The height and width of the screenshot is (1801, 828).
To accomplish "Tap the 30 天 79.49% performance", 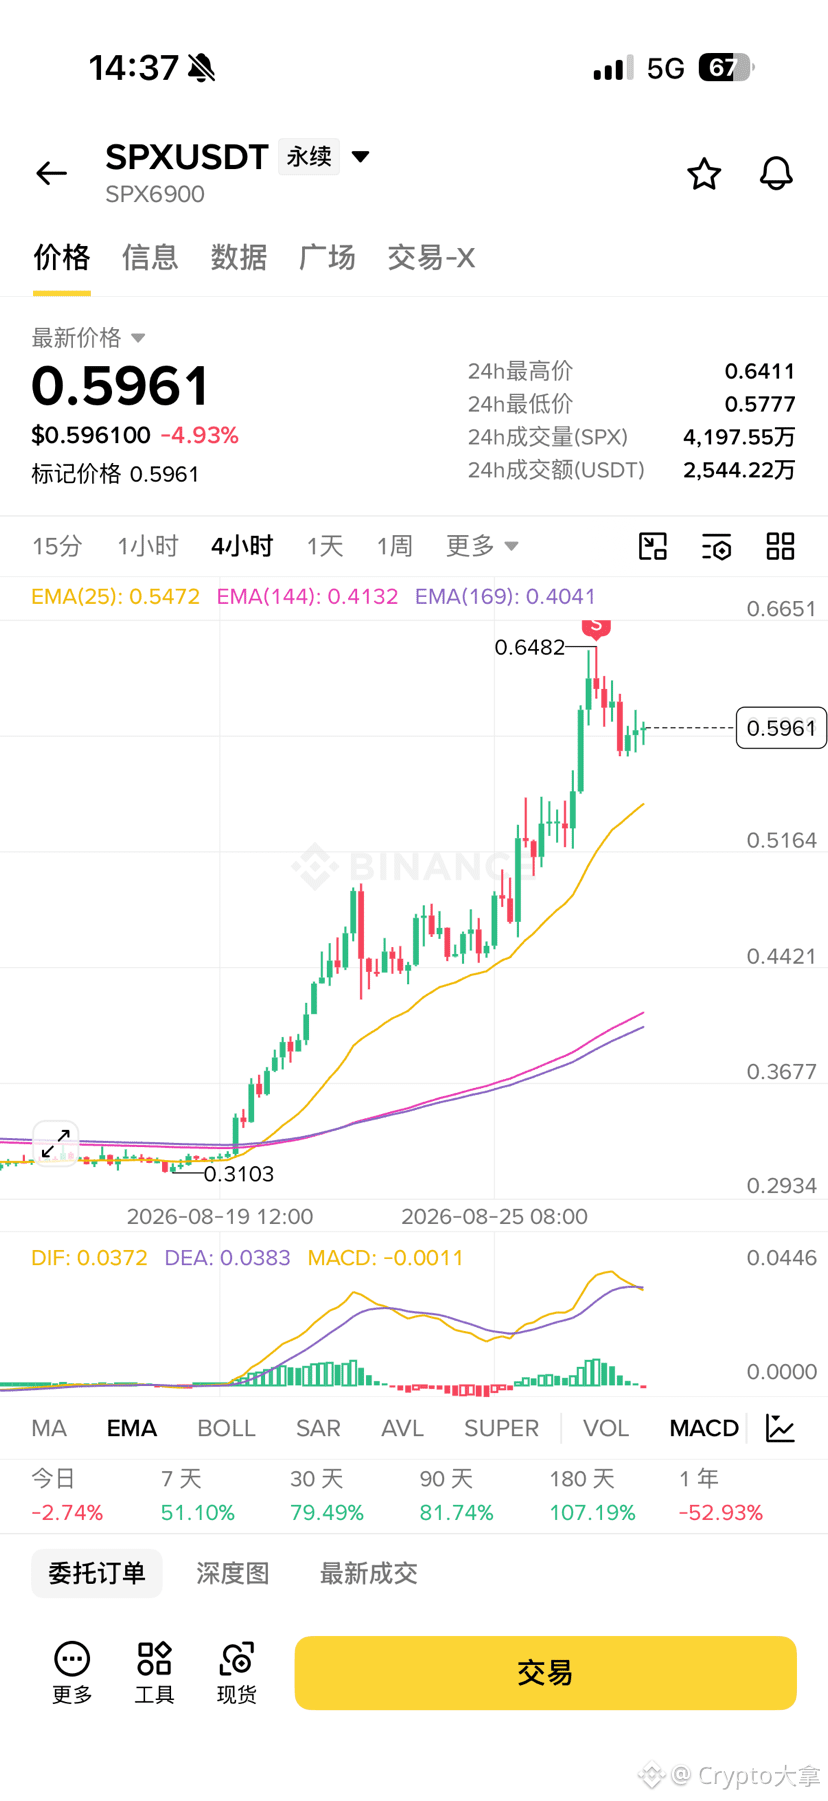I will 327,1495.
